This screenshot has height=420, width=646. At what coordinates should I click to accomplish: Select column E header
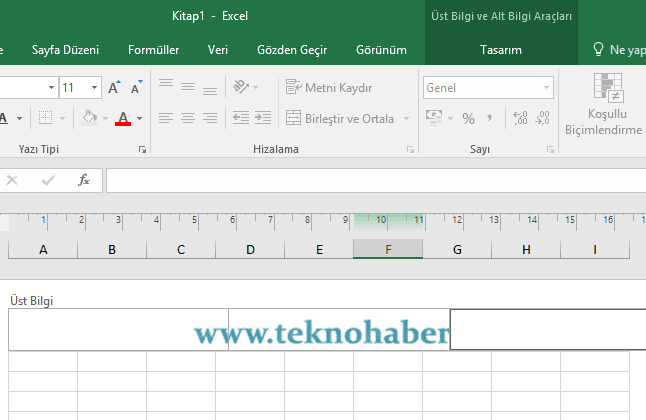319,249
